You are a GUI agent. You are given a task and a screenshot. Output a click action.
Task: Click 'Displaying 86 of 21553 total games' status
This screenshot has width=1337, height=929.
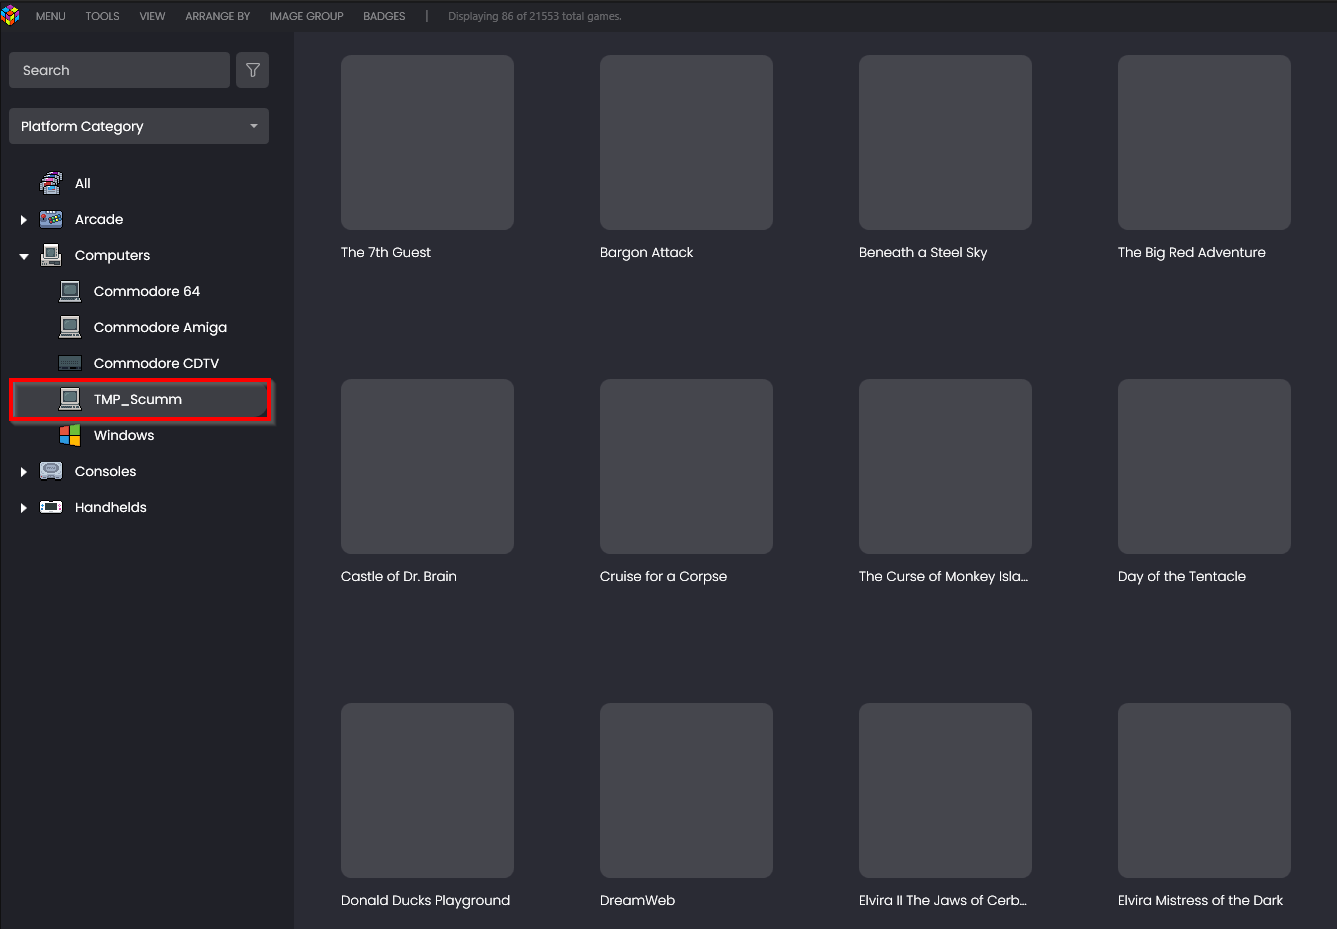[x=535, y=16]
